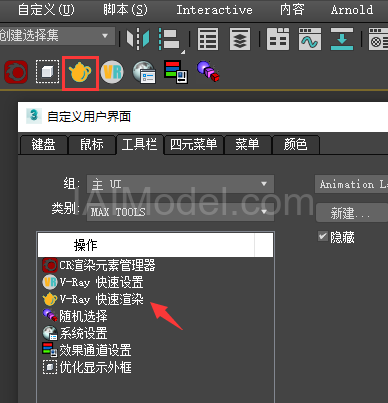Switch to the 四元菜单 tab
This screenshot has height=403, width=388.
click(194, 145)
